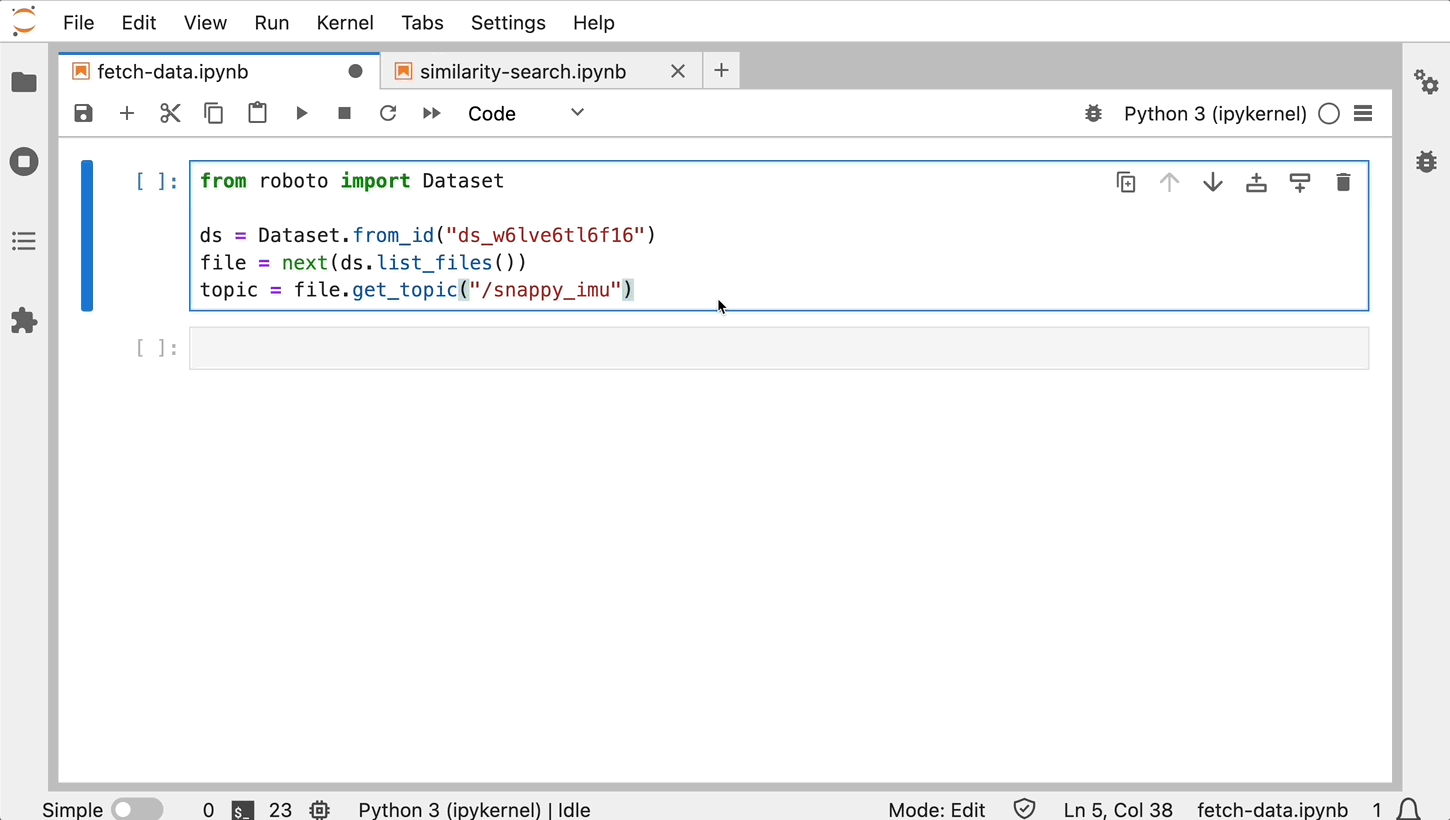1450x820 pixels.
Task: Save the notebook with the disk icon
Action: click(x=84, y=113)
